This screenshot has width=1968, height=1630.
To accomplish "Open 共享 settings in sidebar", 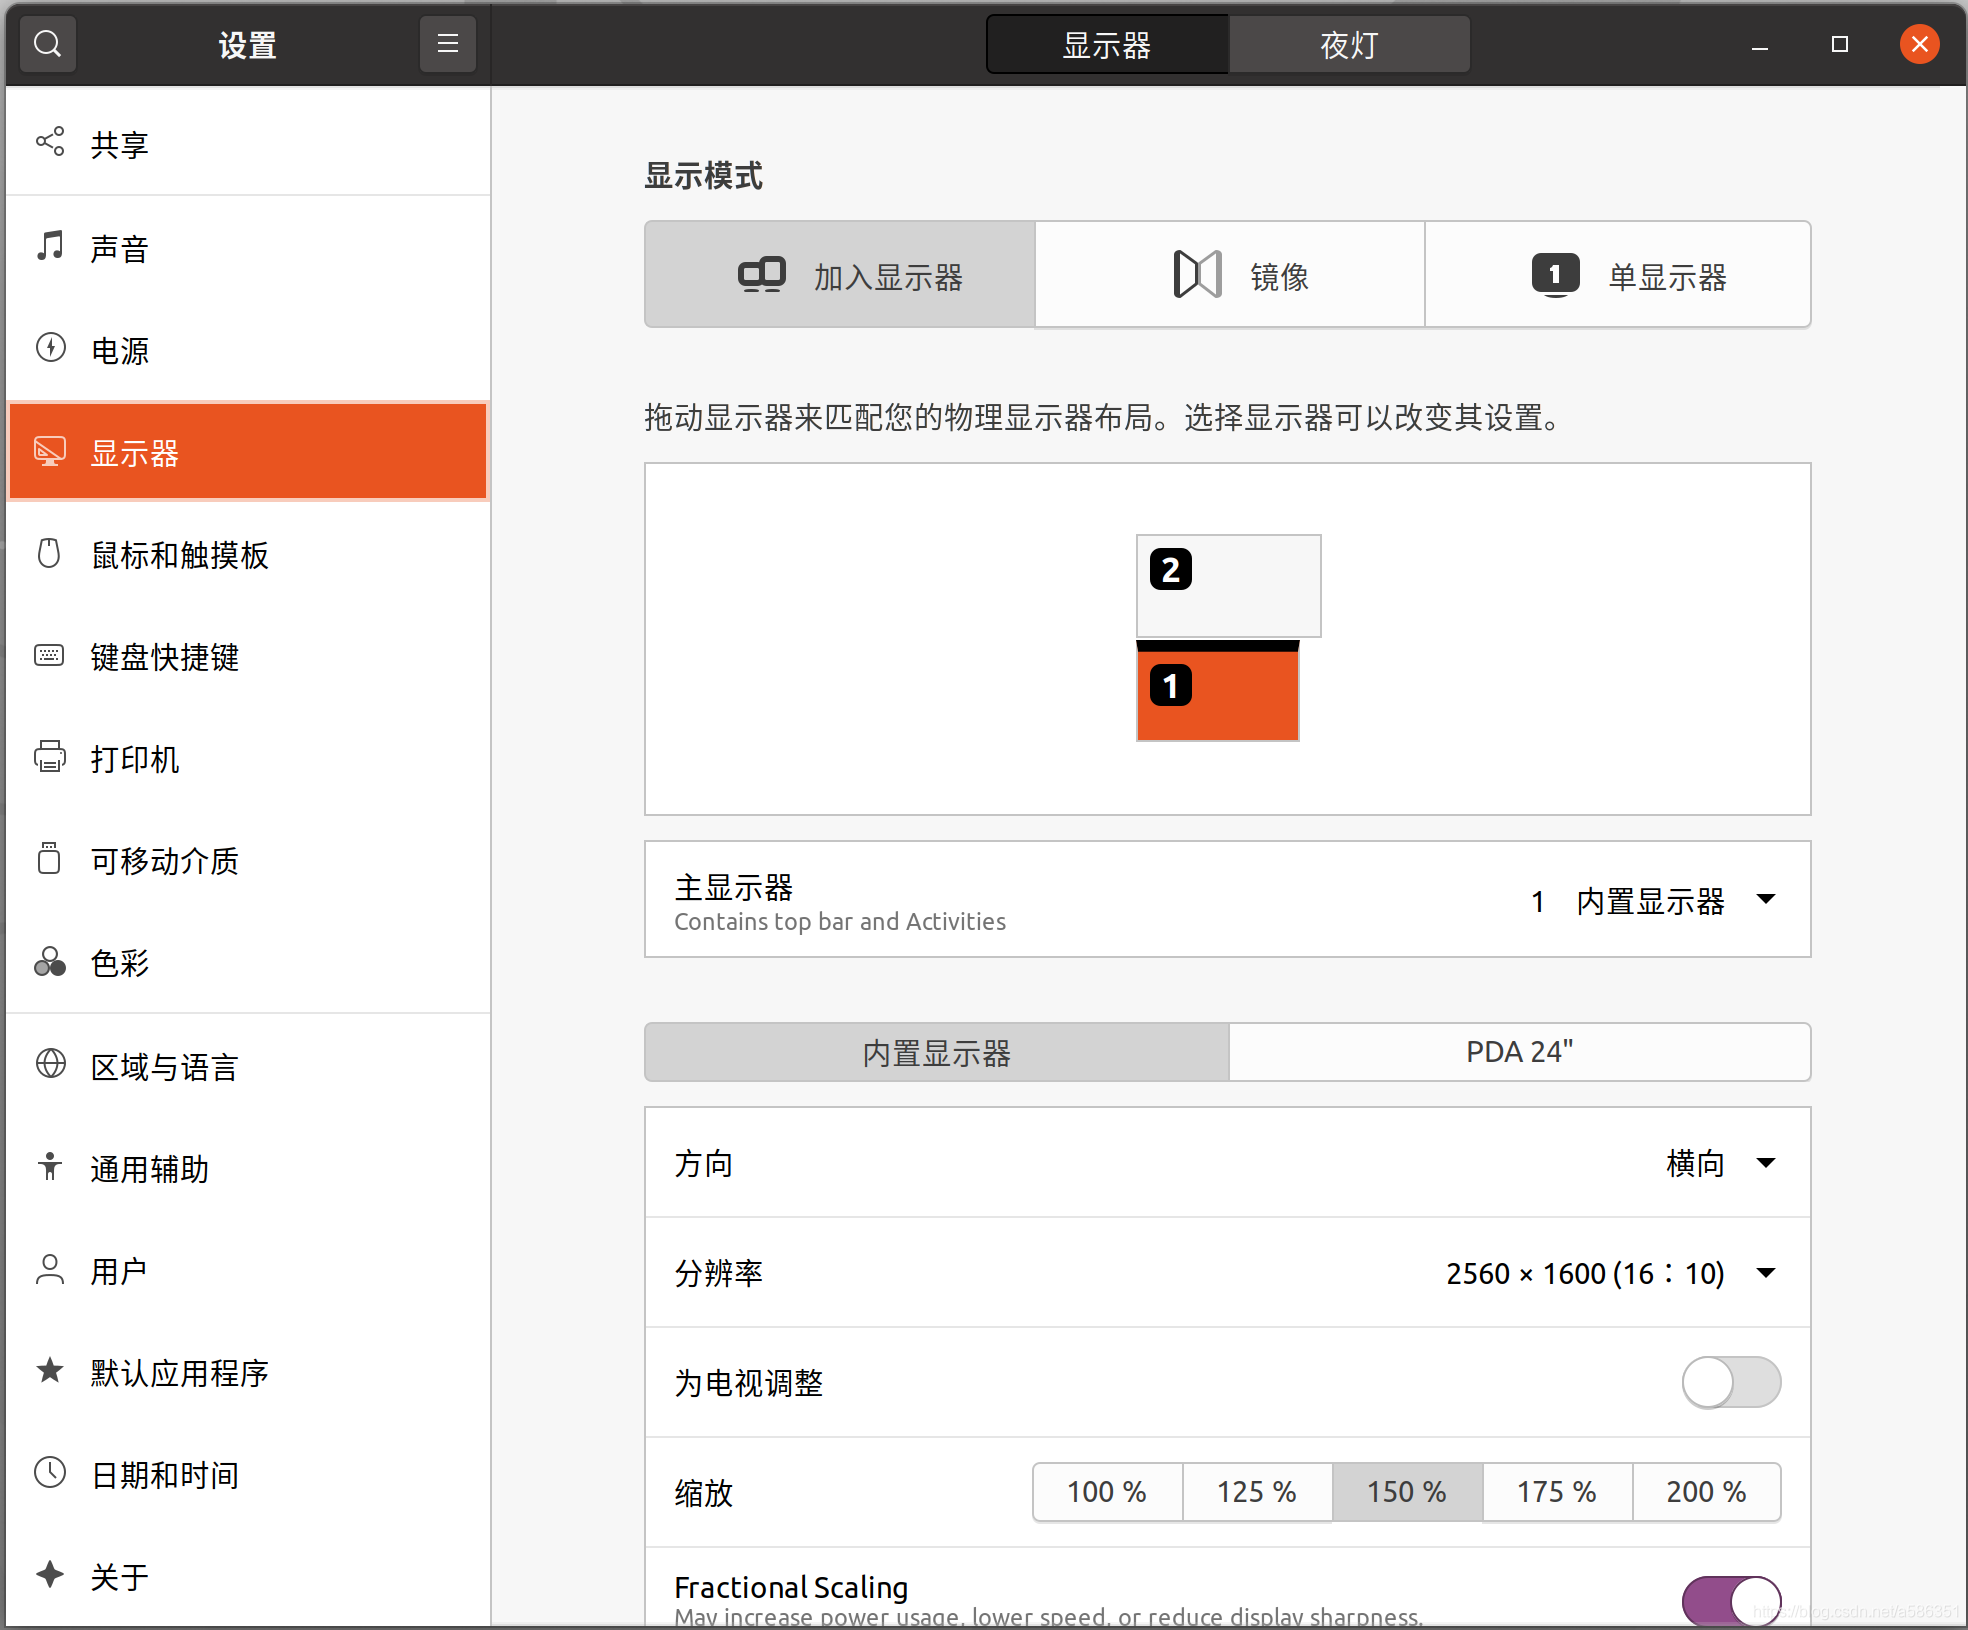I will tap(248, 143).
